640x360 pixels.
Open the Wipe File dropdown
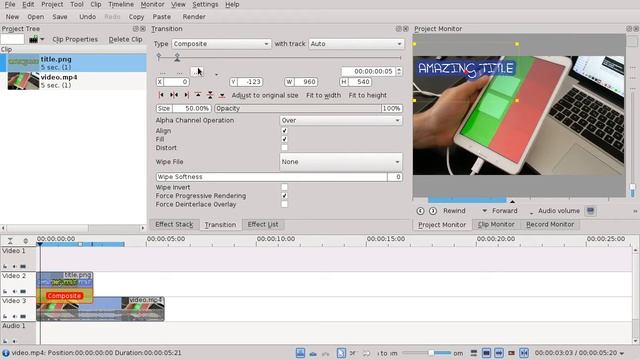pos(341,162)
